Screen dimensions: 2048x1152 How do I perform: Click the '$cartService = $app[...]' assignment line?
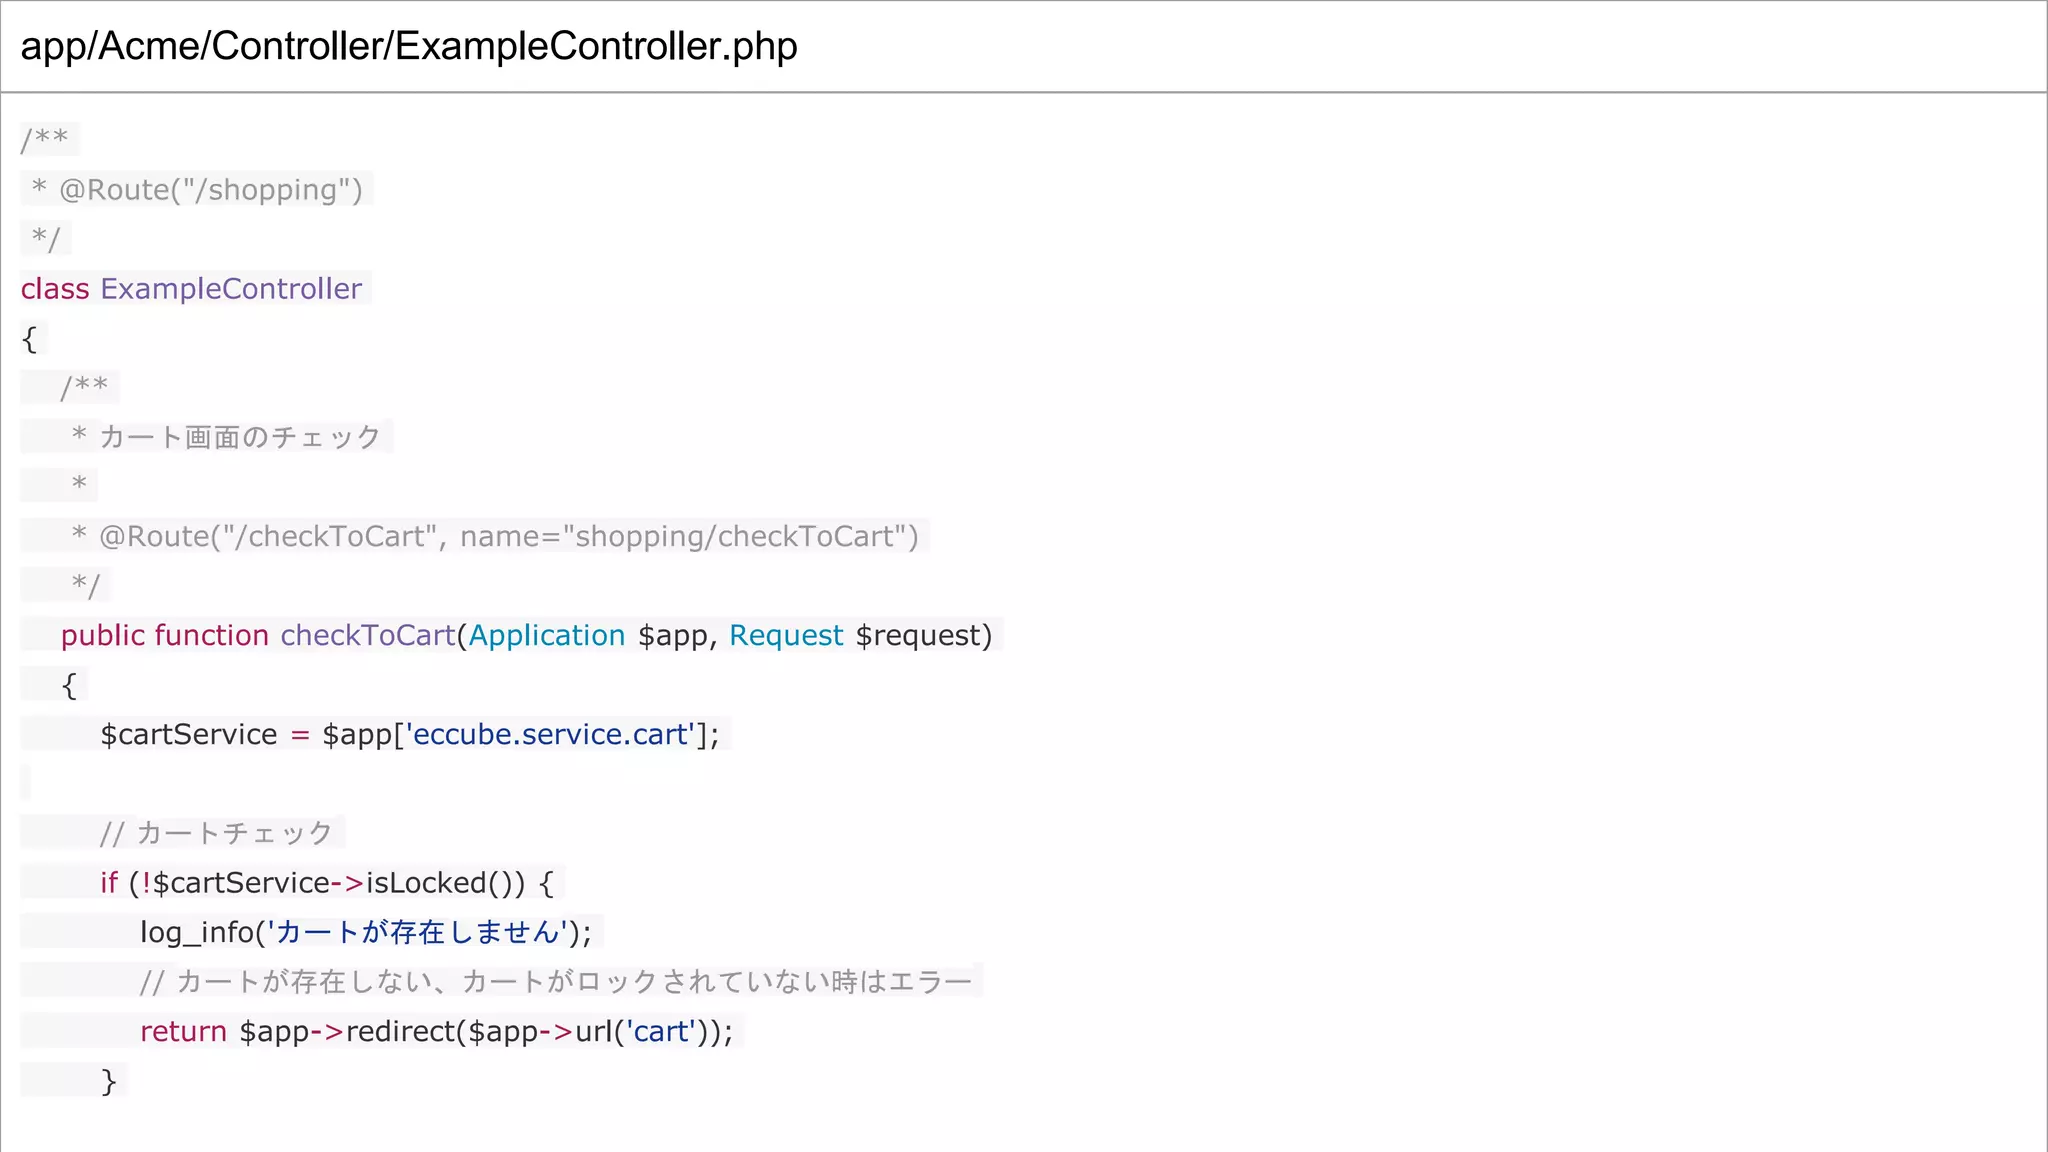[410, 734]
